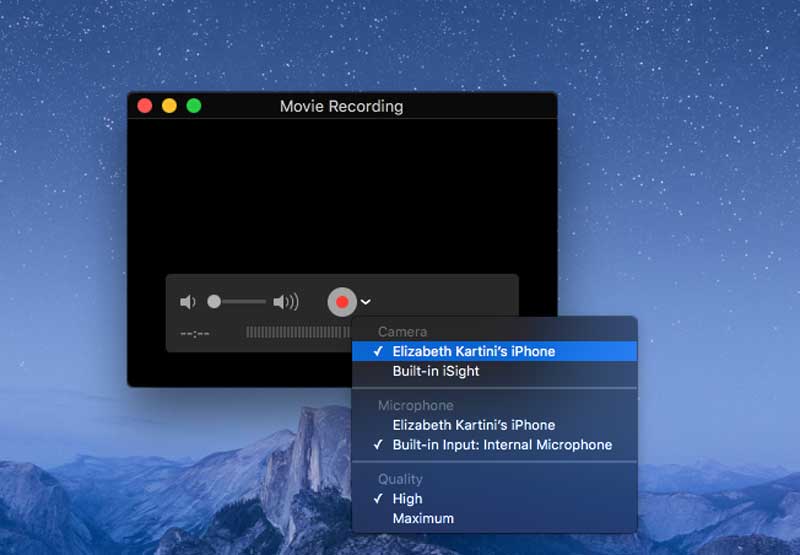Click the high volume speaker icon

point(286,302)
